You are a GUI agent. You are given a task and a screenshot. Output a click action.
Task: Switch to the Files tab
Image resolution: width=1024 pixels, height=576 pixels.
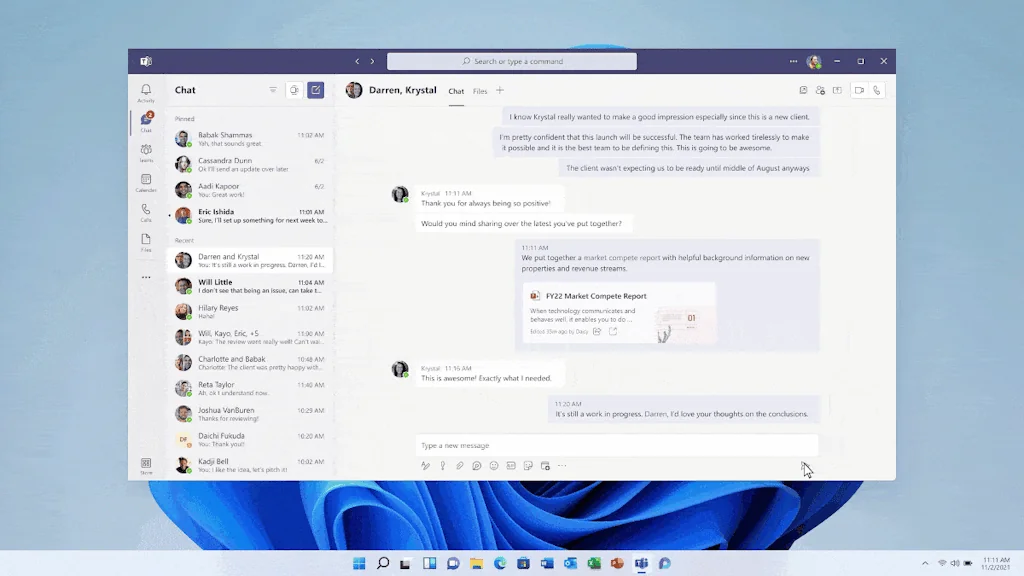pos(480,91)
